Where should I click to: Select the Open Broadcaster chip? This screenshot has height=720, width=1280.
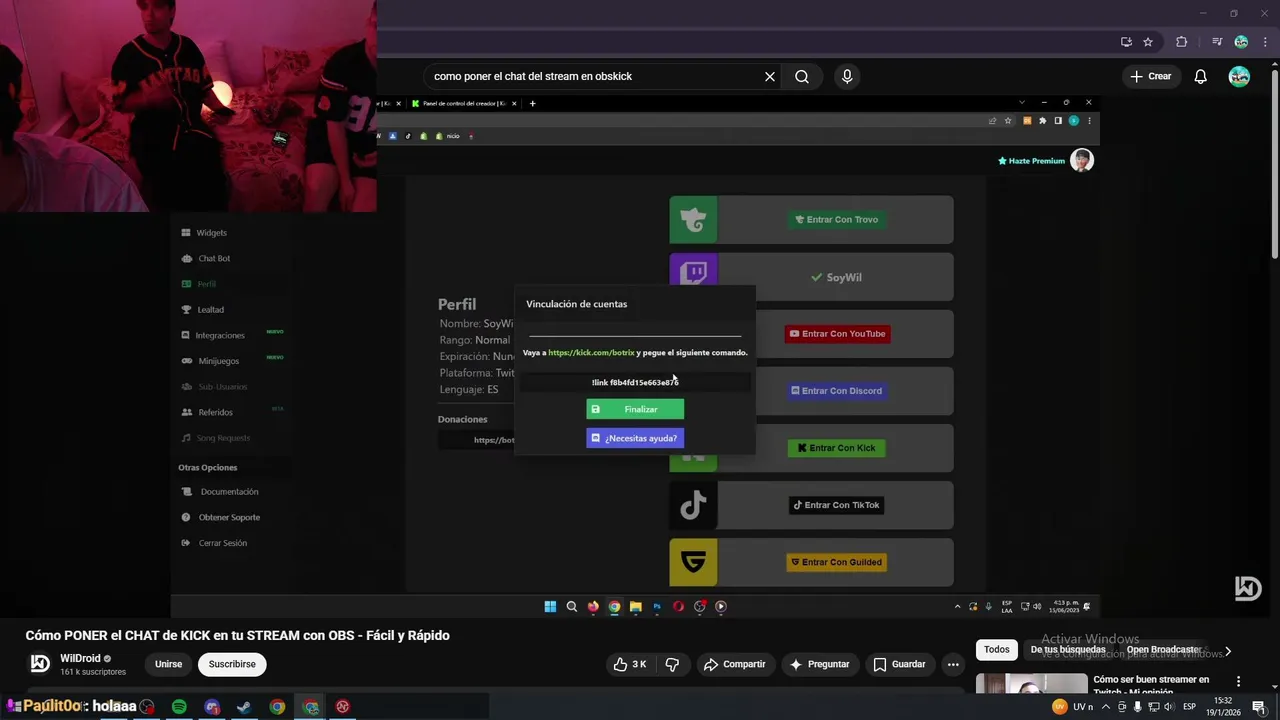pyautogui.click(x=1164, y=650)
